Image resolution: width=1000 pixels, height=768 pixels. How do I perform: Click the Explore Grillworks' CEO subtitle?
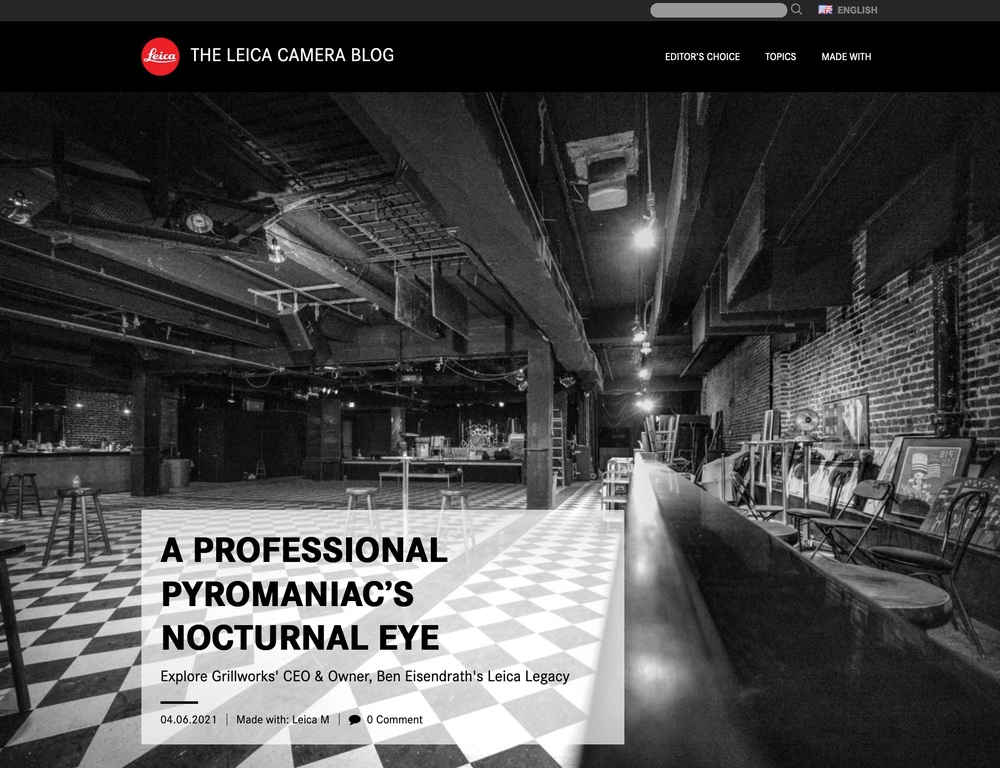click(365, 676)
